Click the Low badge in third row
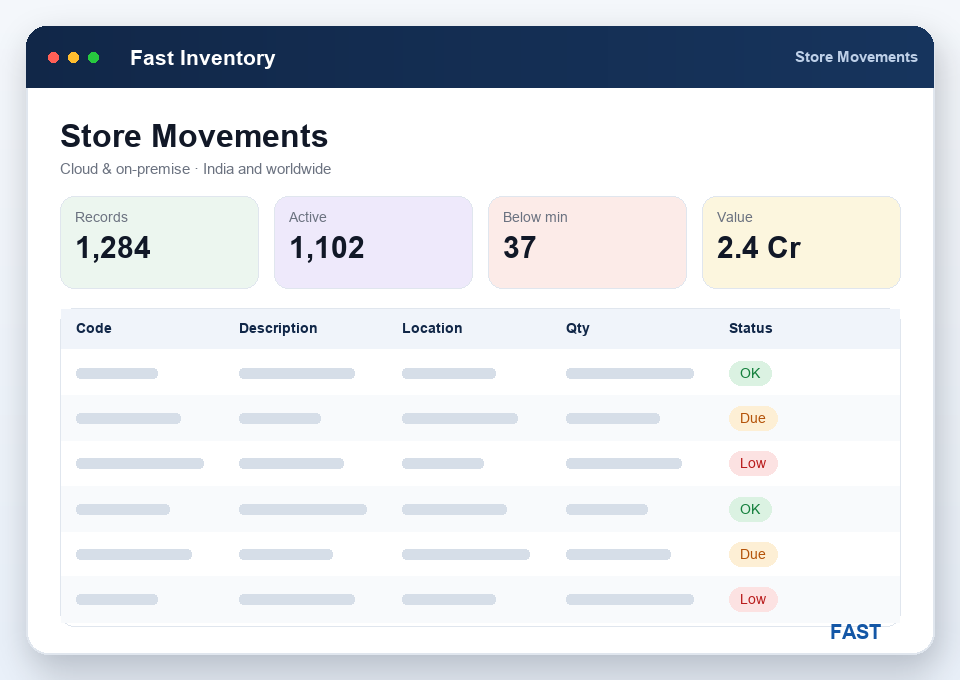Viewport: 960px width, 680px height. [753, 463]
